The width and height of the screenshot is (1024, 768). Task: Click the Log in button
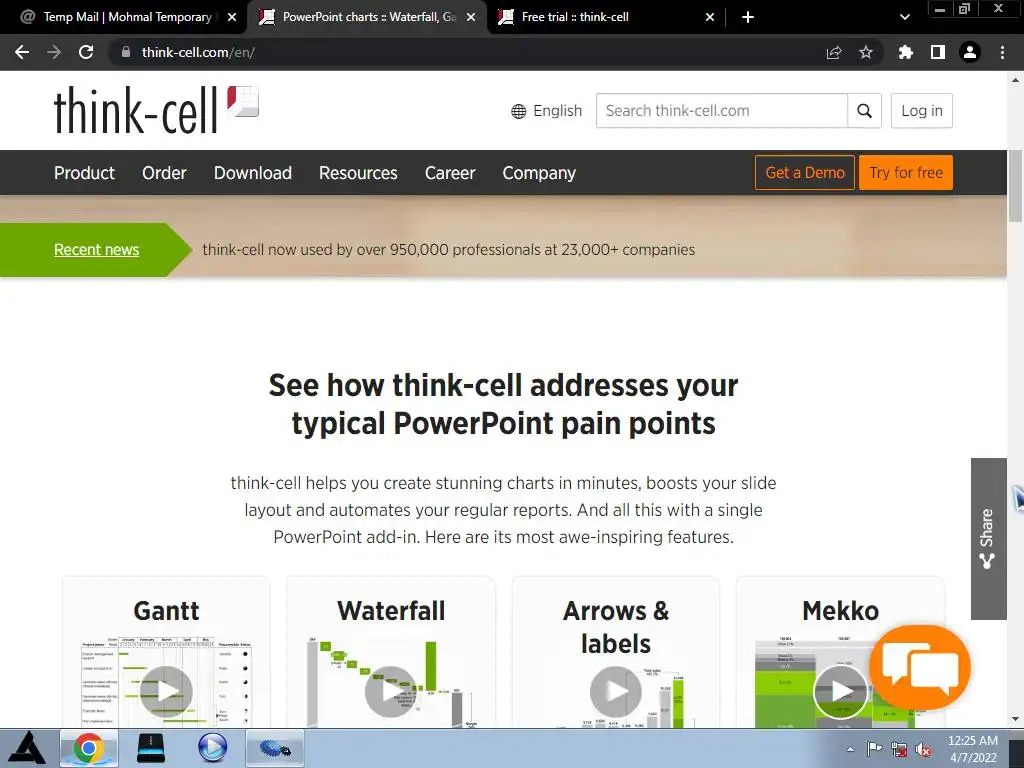click(921, 110)
